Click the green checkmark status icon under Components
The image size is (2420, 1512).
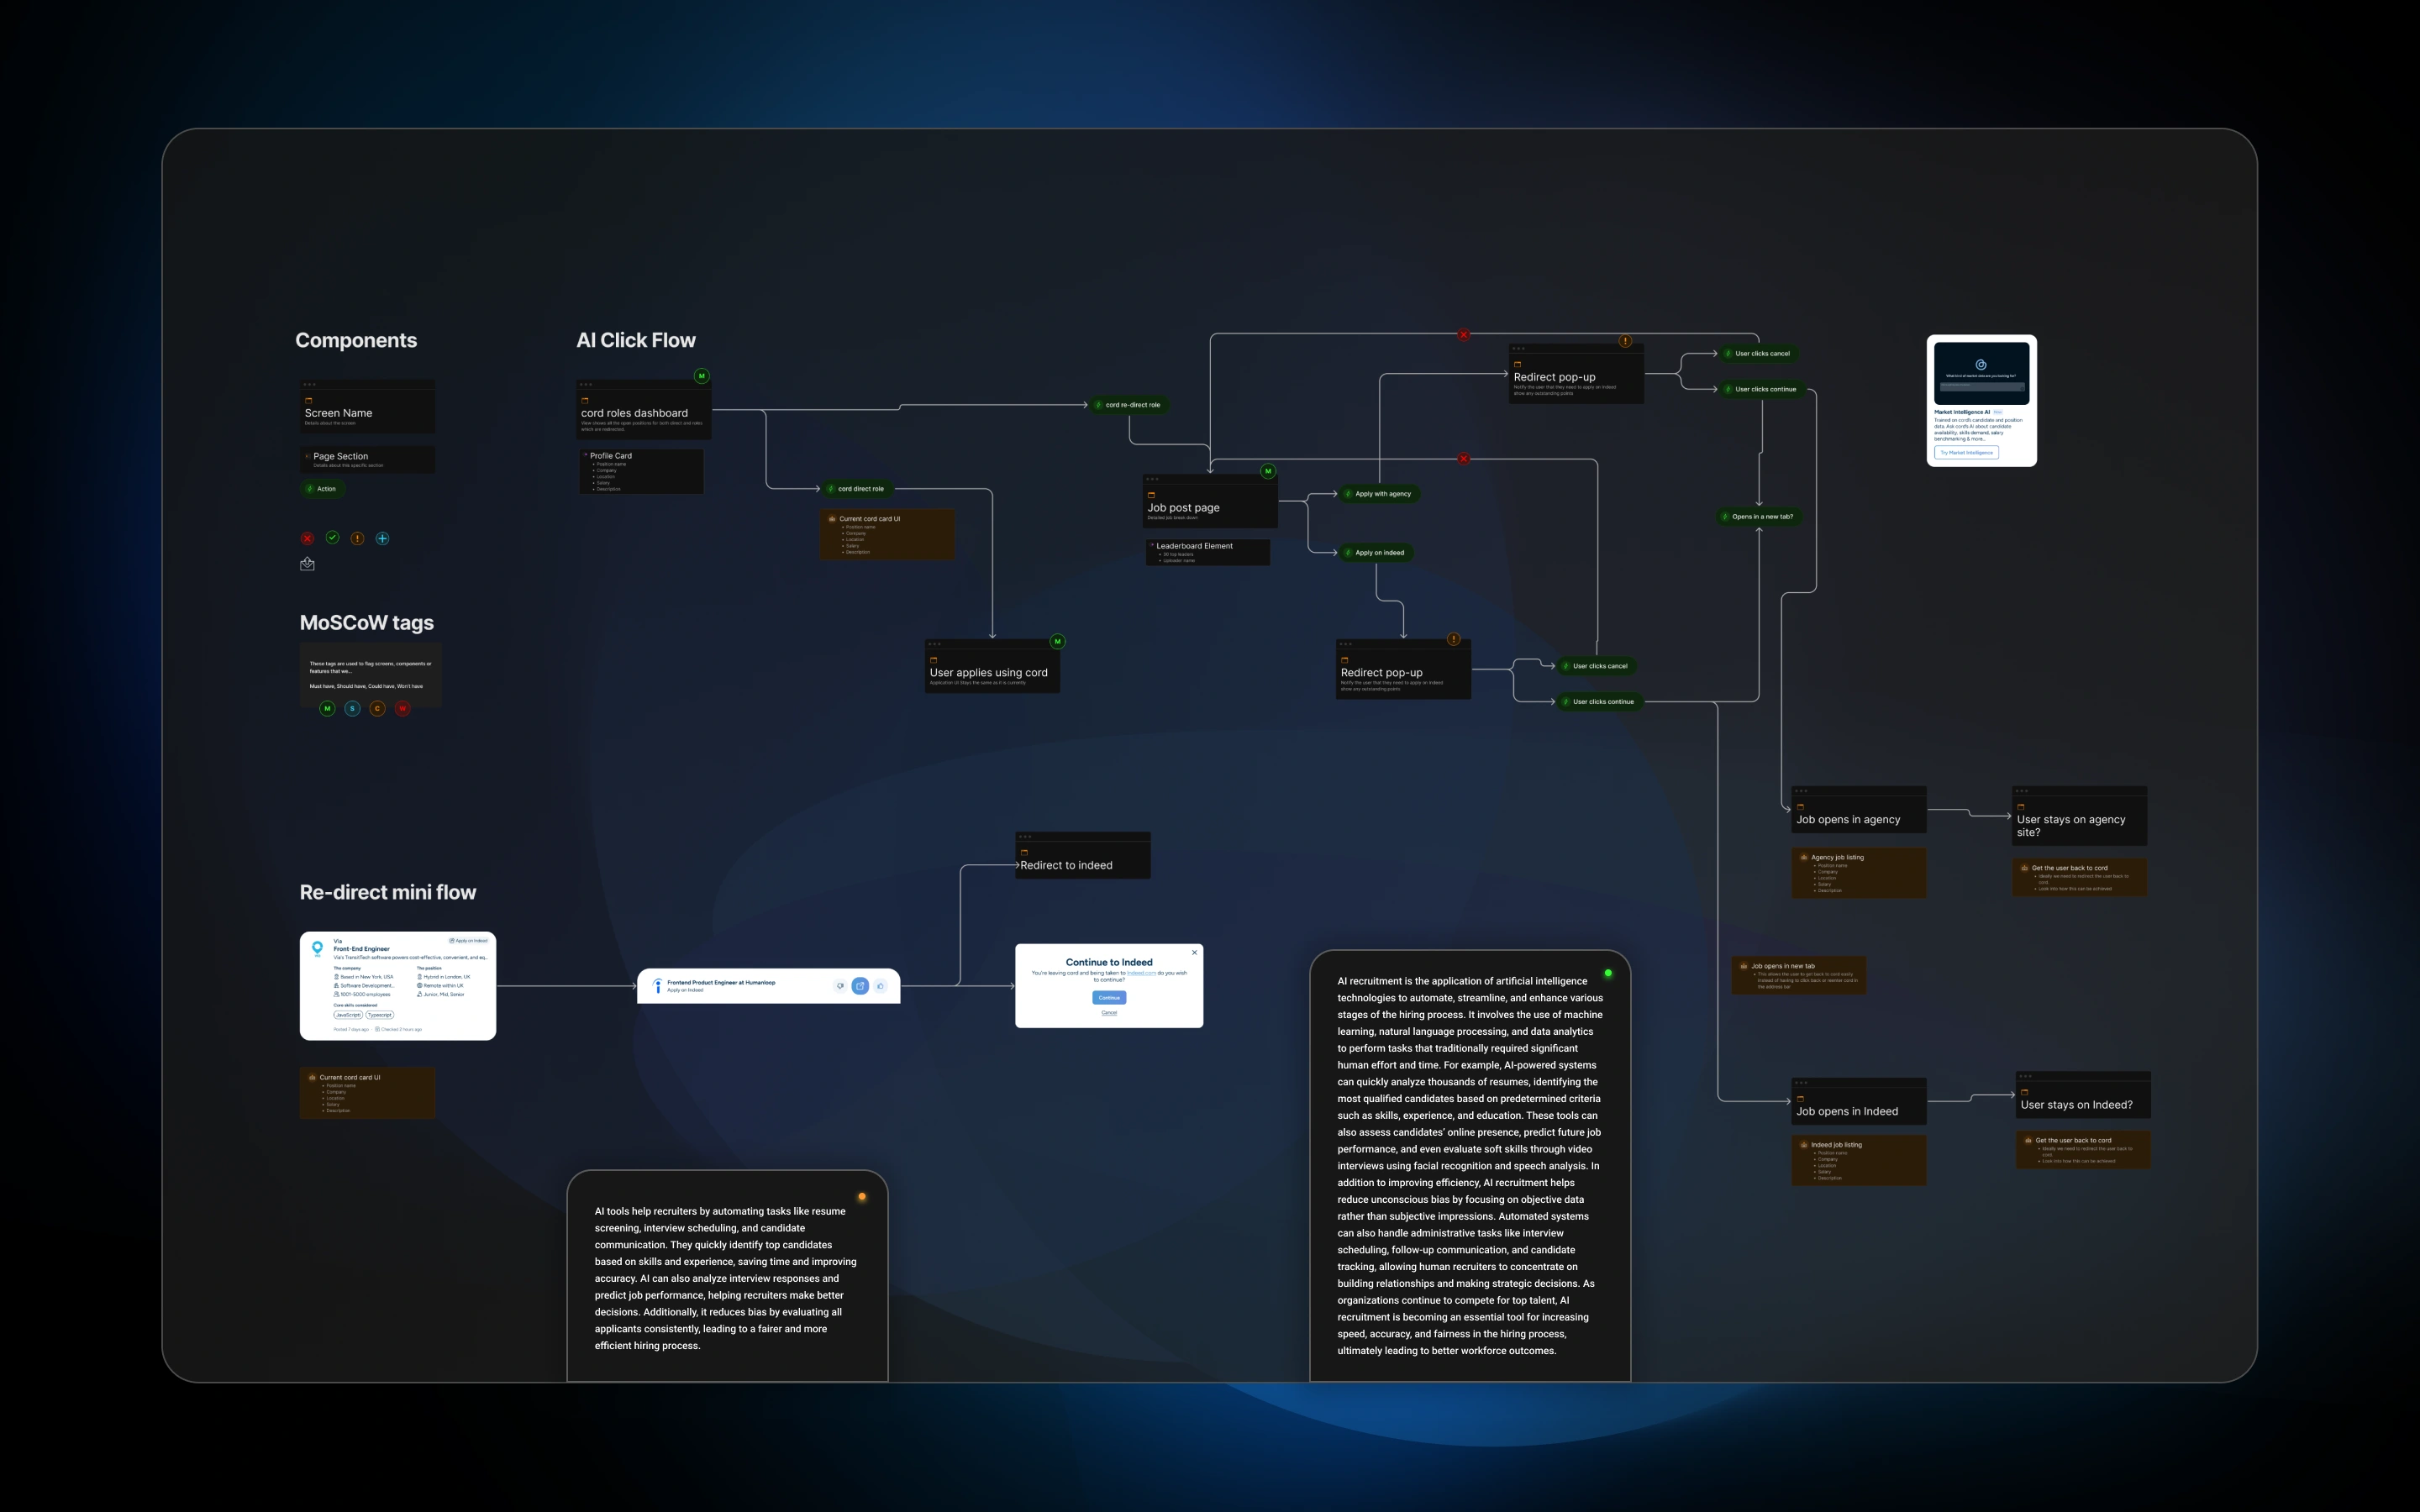[x=332, y=538]
